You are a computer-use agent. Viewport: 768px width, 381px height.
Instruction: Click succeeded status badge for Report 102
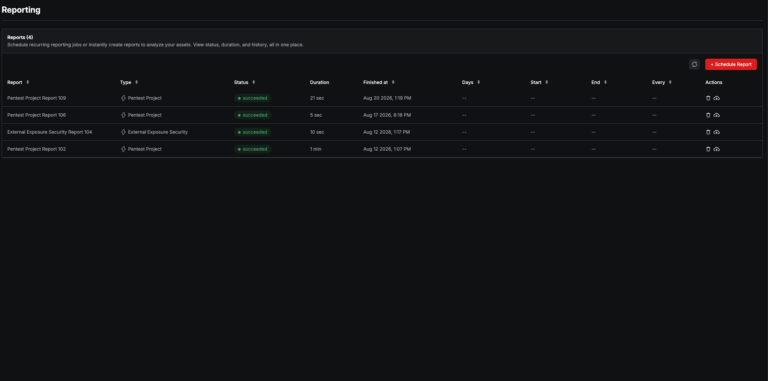tap(252, 149)
